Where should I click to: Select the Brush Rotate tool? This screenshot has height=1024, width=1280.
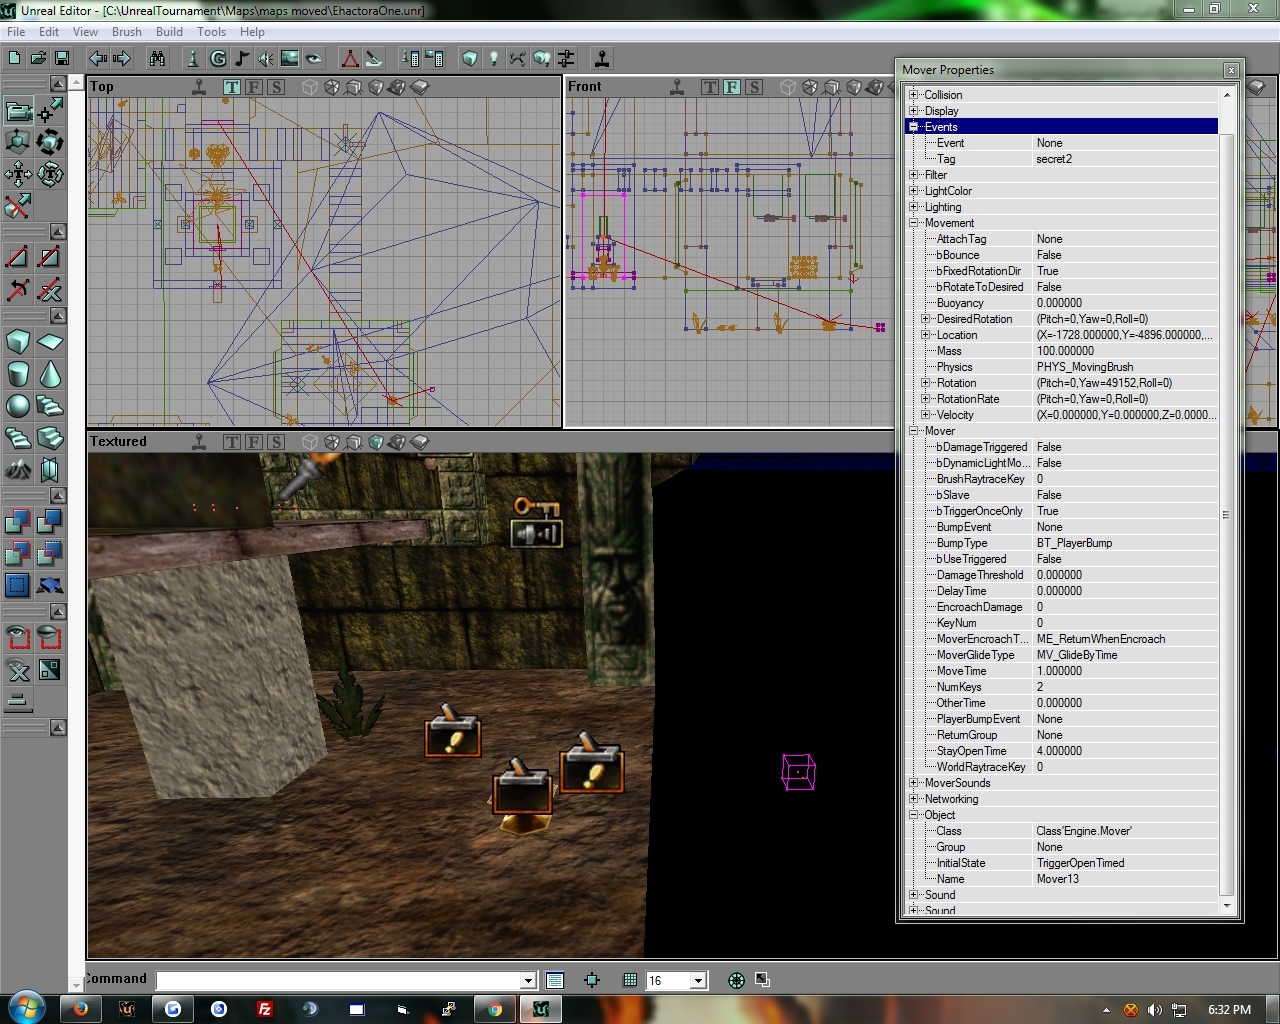(50, 142)
